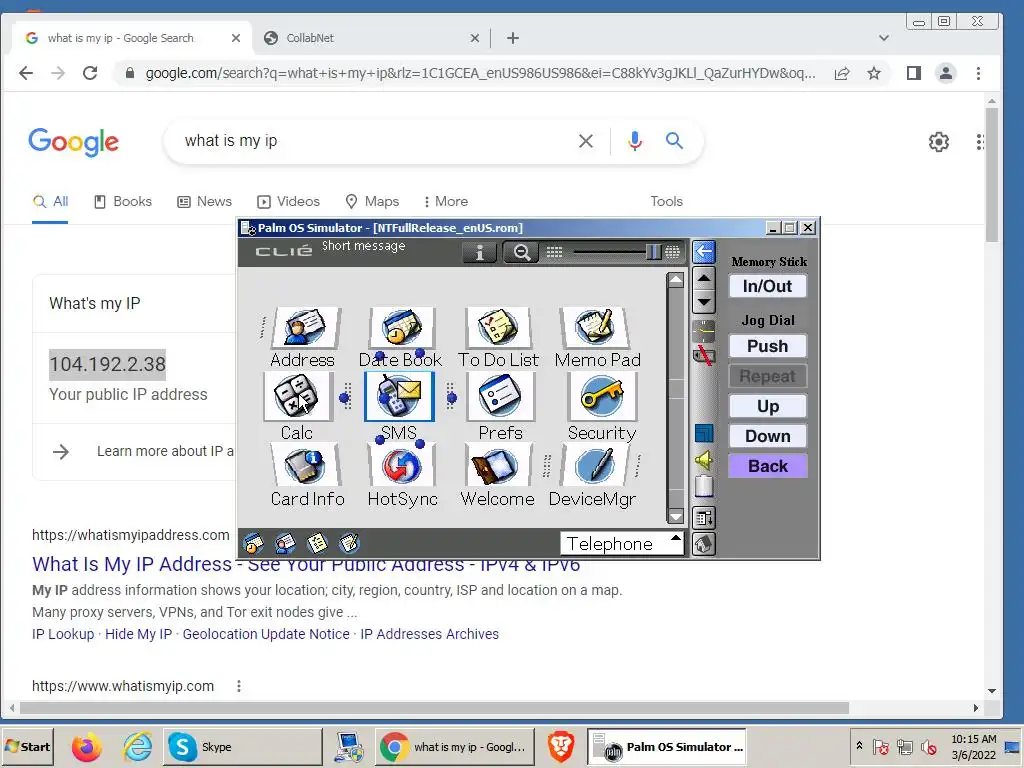Open the To Do List app icon
The height and width of the screenshot is (768, 1024).
[x=498, y=327]
